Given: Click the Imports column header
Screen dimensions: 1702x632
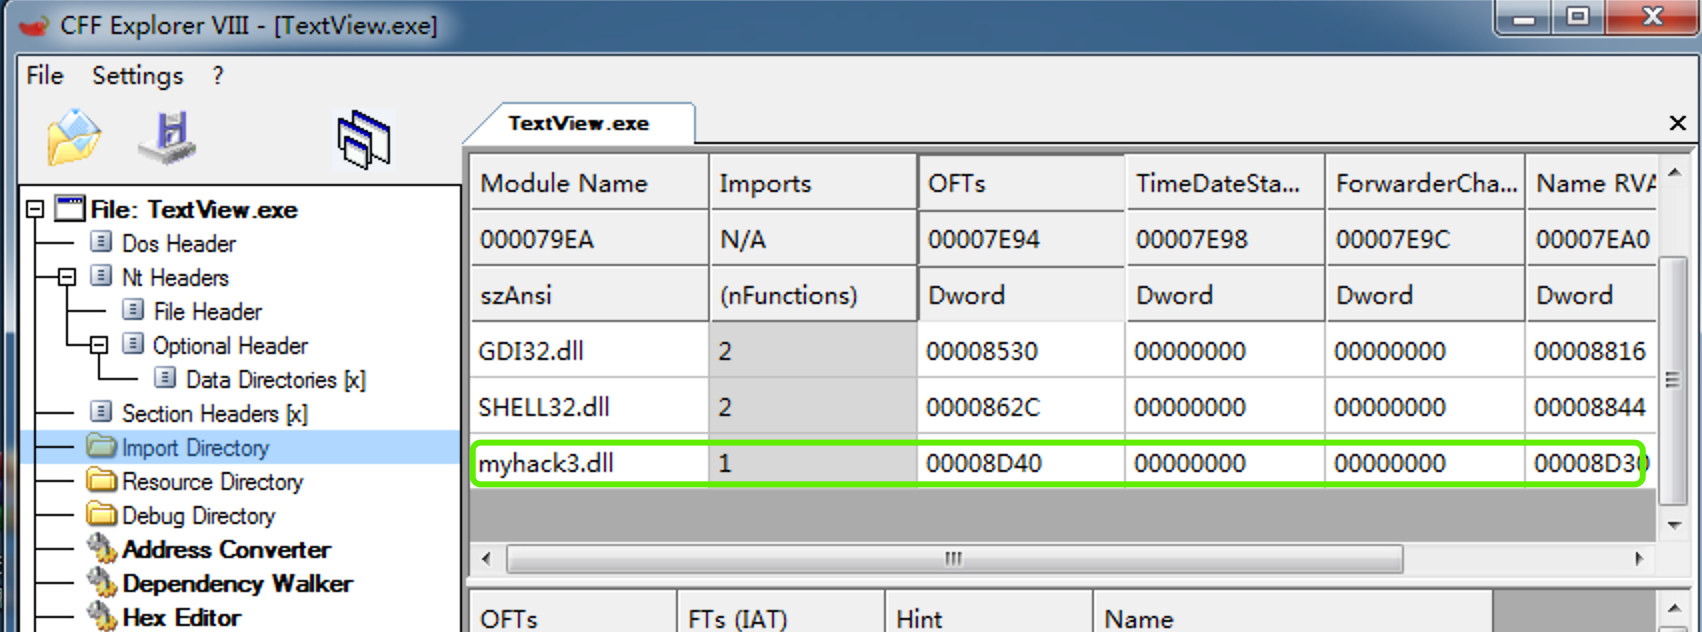Looking at the screenshot, I should tap(813, 182).
